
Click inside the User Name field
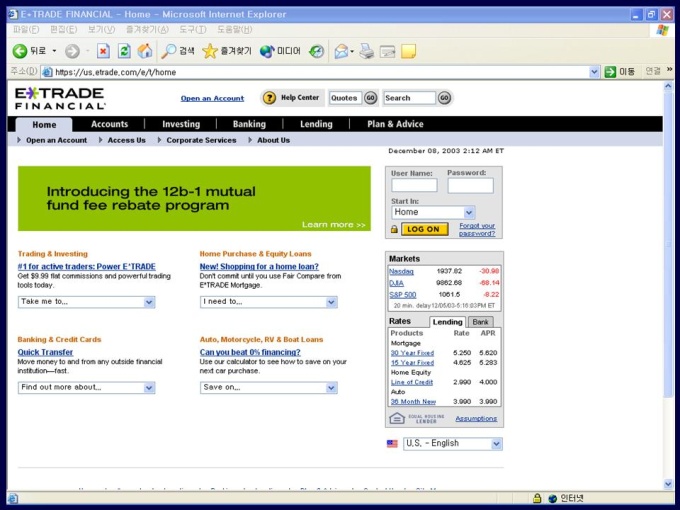(414, 185)
